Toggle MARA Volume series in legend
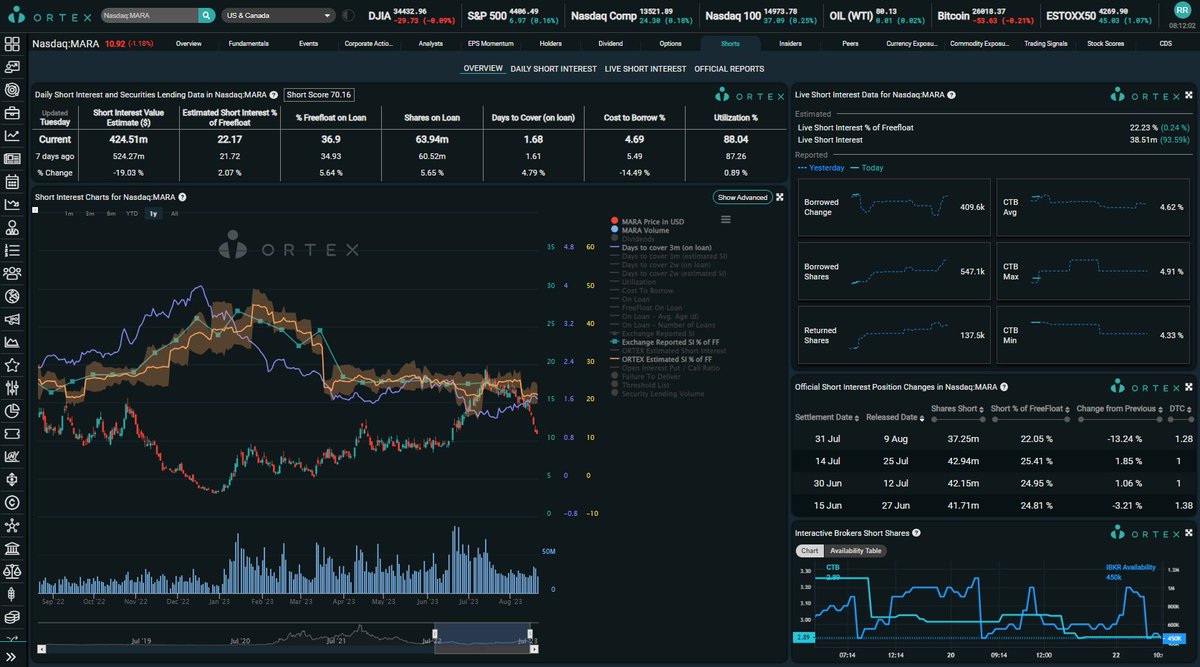 (x=639, y=230)
